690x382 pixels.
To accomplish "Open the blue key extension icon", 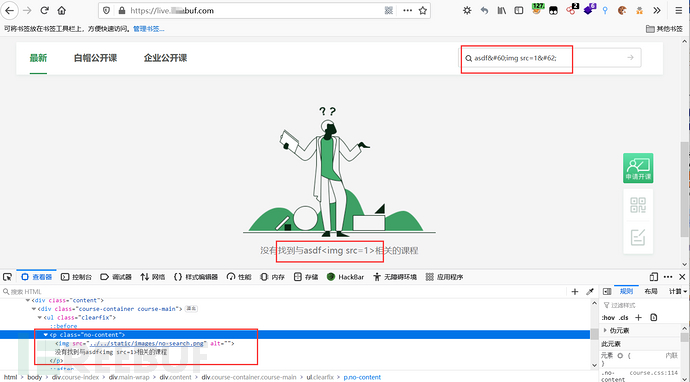I will (x=605, y=11).
